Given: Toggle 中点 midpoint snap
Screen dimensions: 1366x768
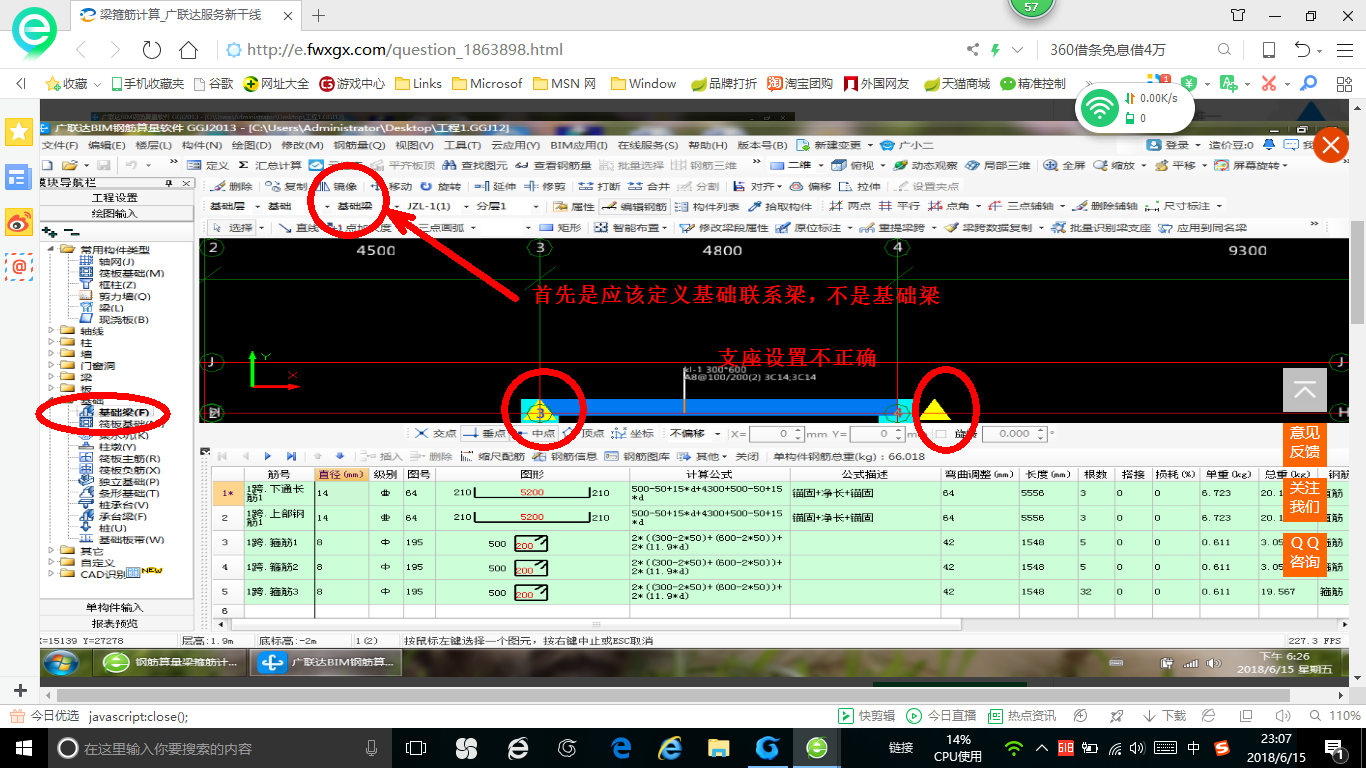Looking at the screenshot, I should (x=535, y=434).
